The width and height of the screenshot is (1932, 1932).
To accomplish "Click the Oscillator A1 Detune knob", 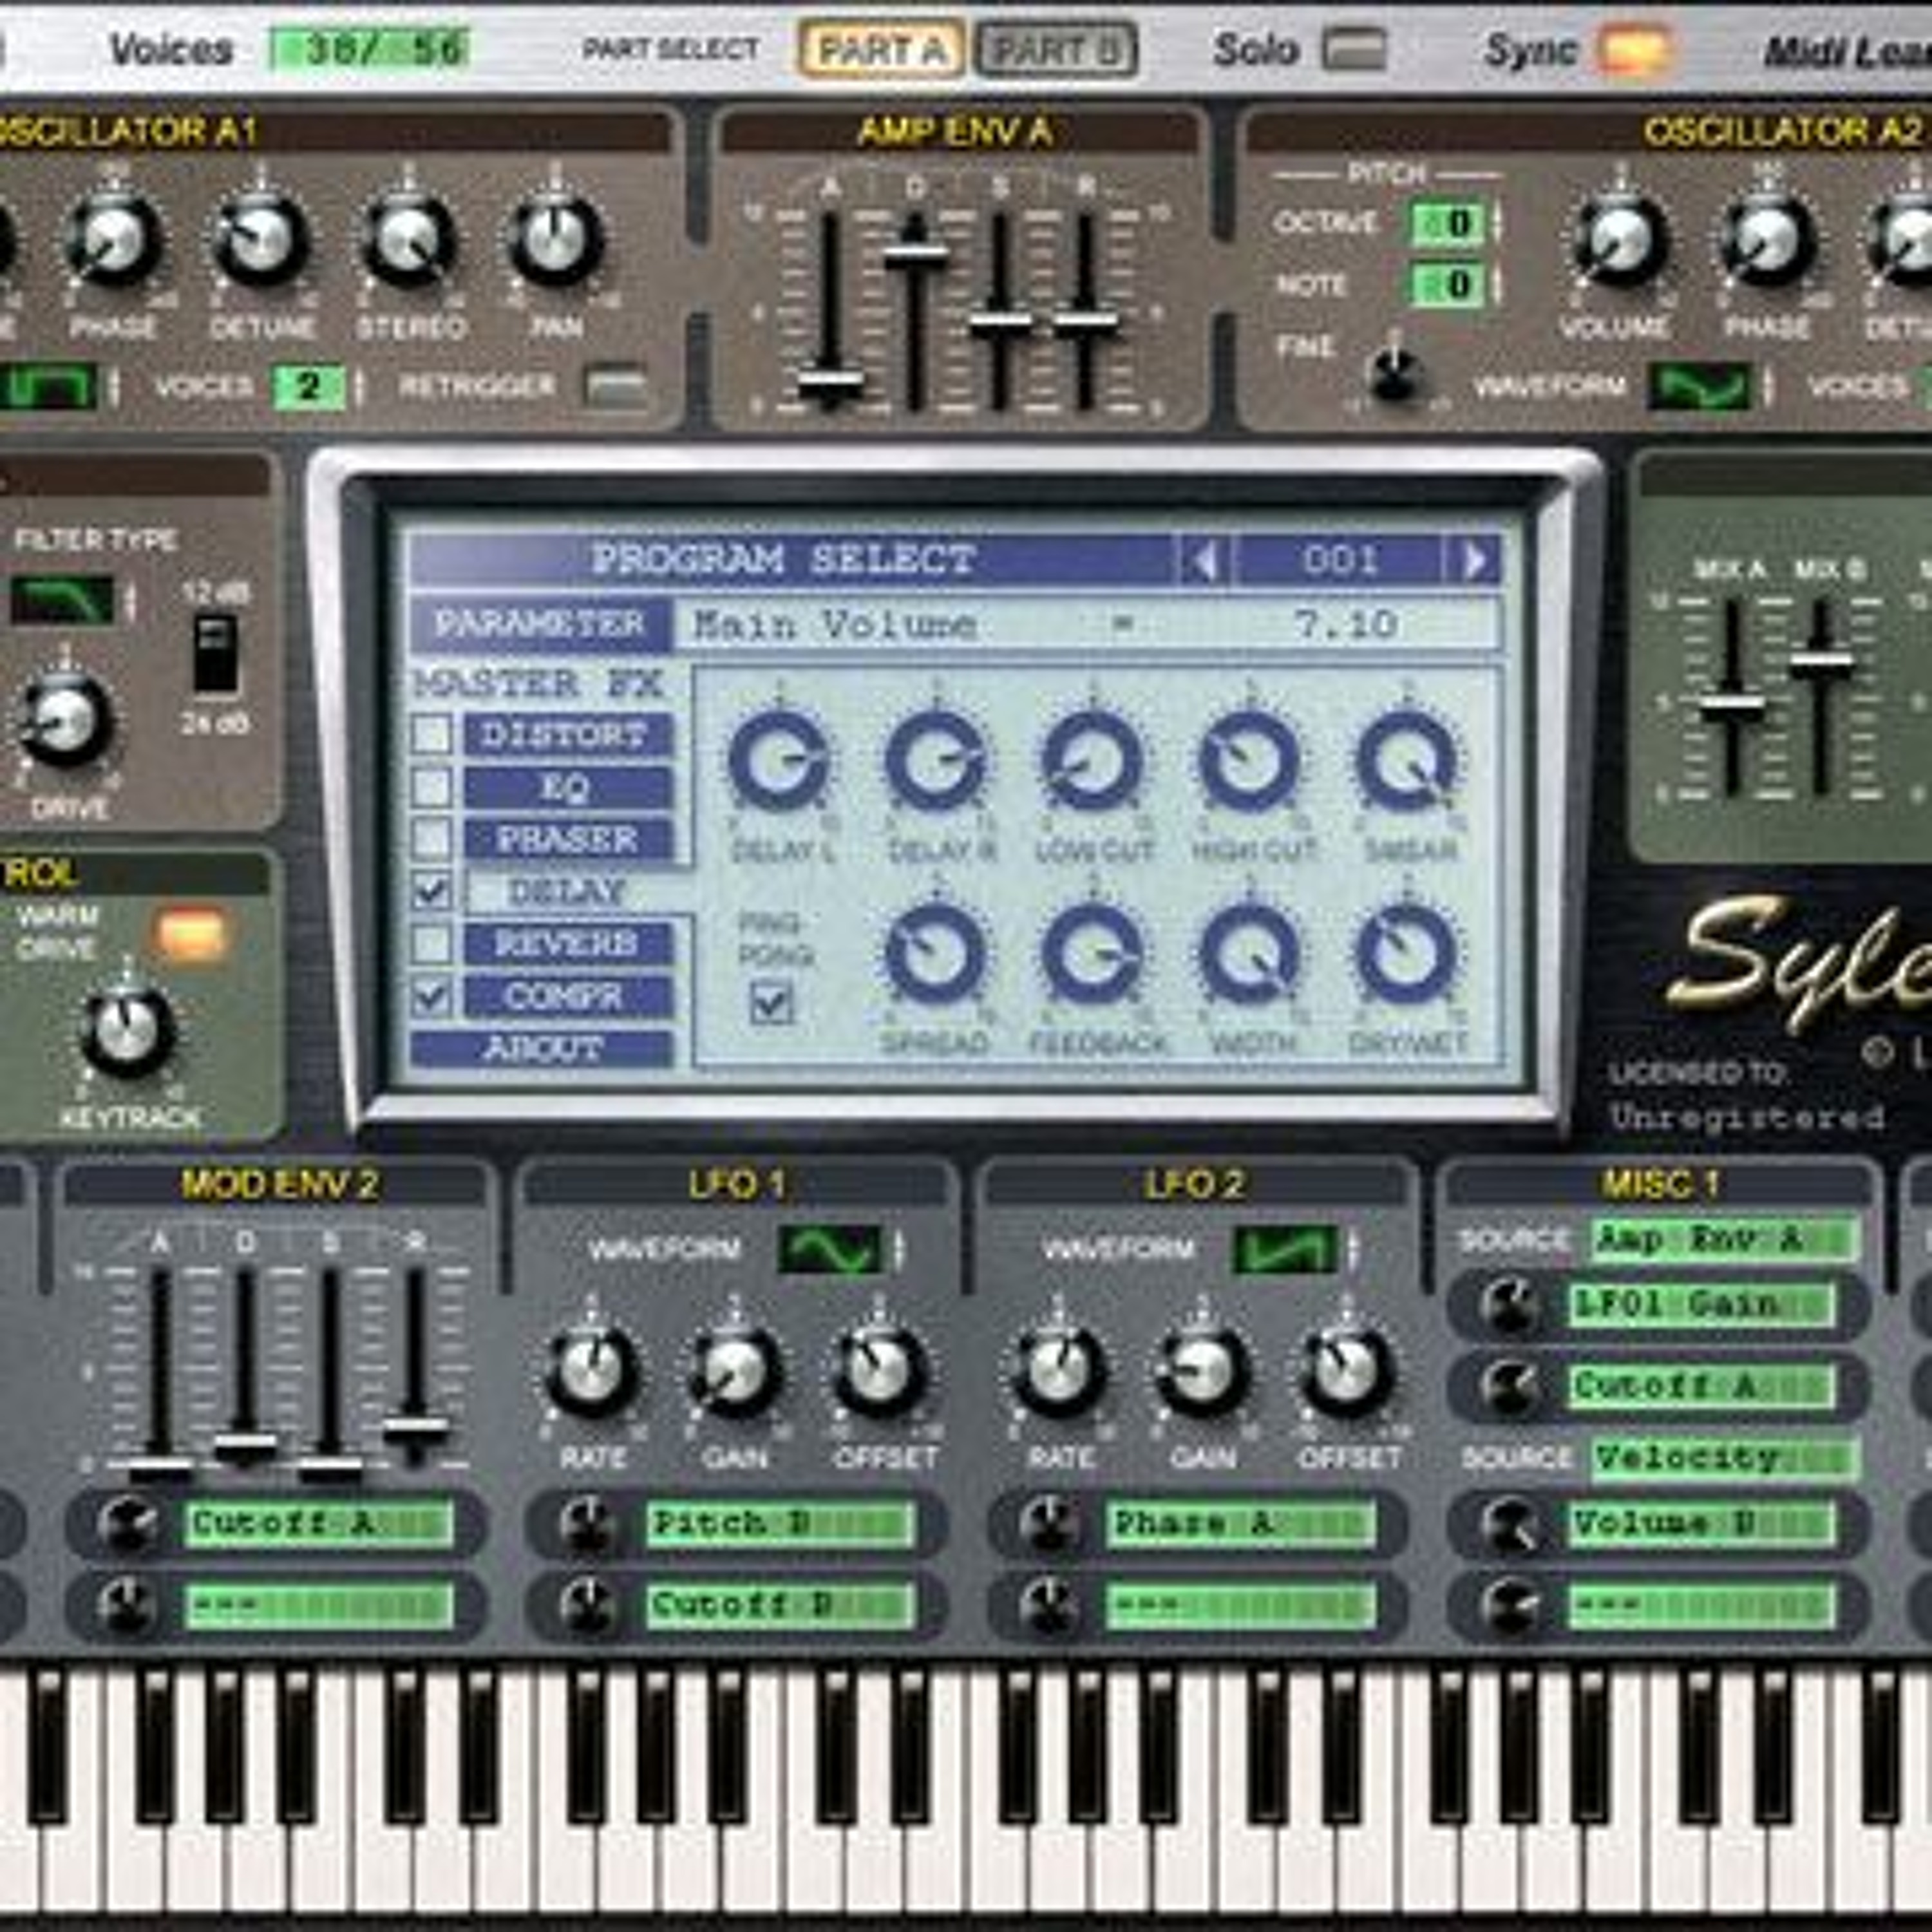I will click(261, 241).
